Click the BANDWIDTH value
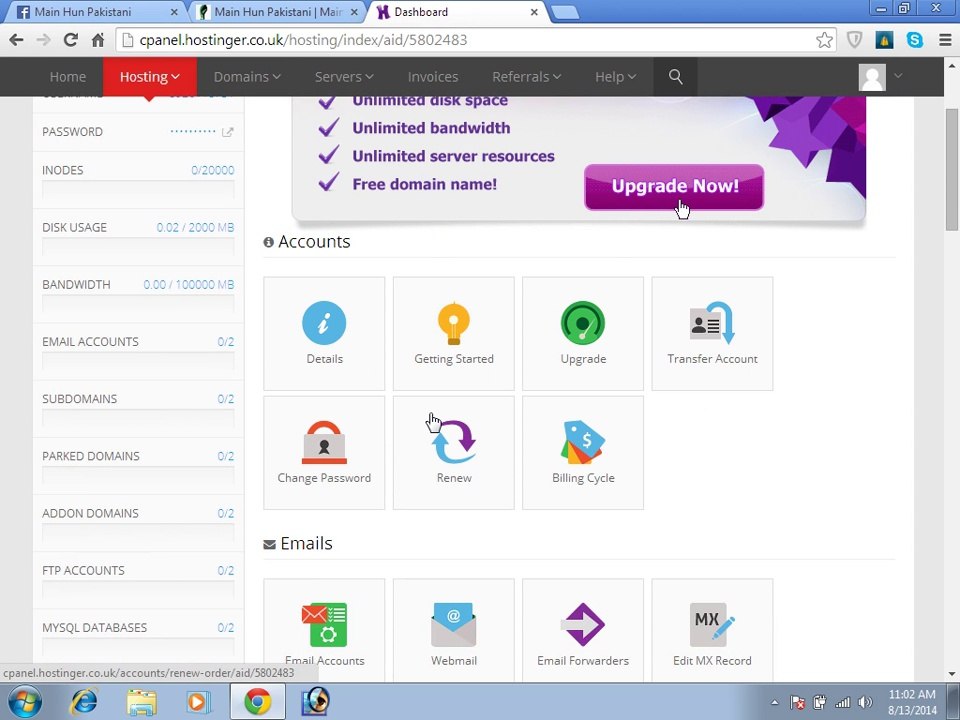The width and height of the screenshot is (960, 720). [x=189, y=285]
